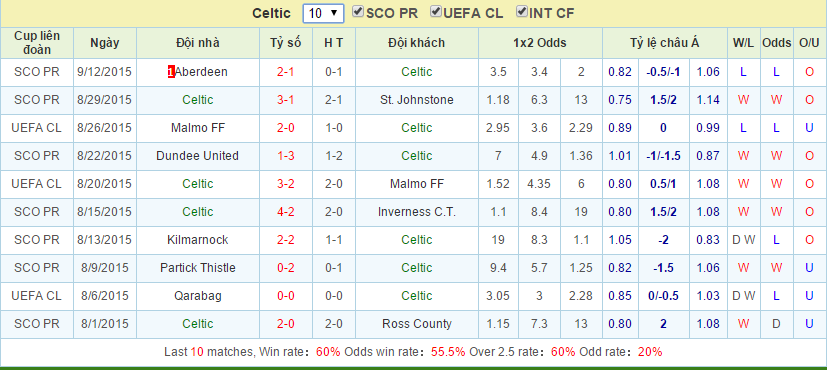Toggle the INT CF checkbox
The image size is (828, 370).
coord(522,12)
